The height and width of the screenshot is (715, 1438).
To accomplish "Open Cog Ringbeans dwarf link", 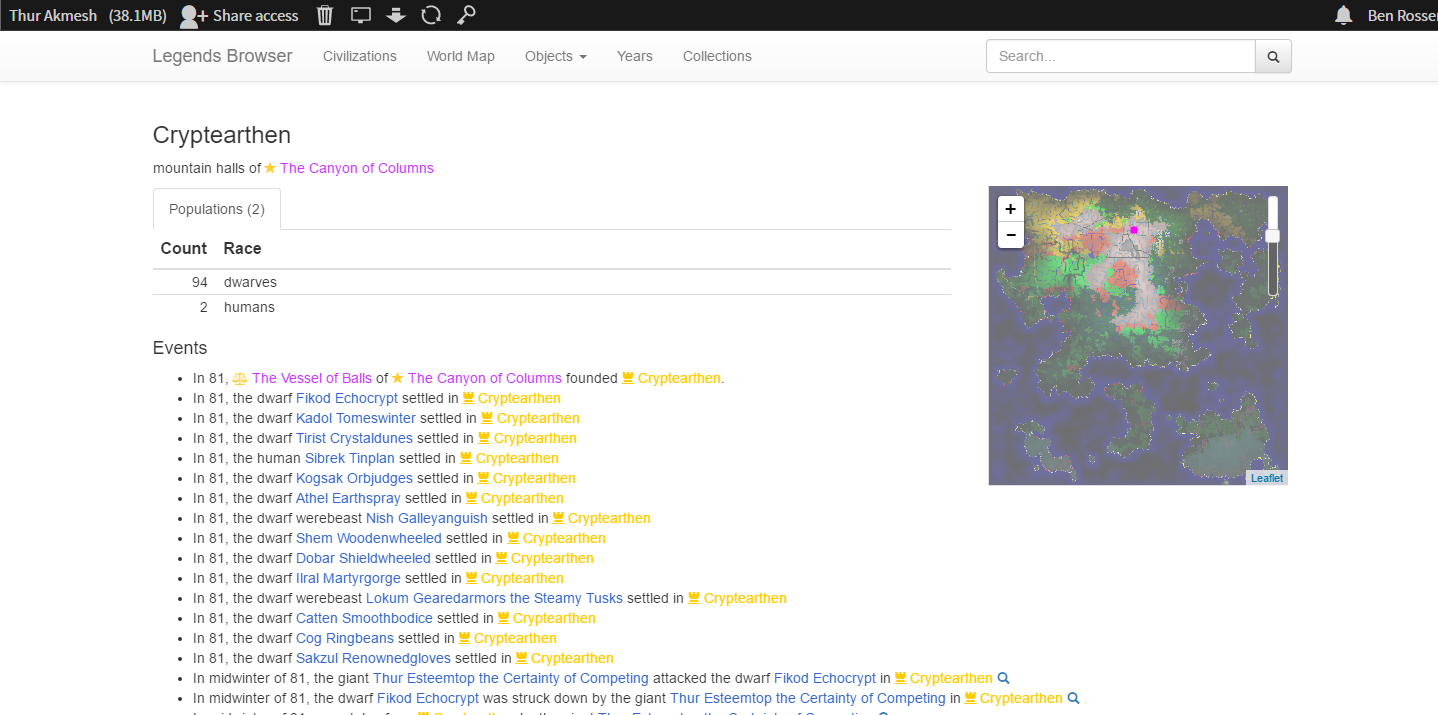I will point(345,638).
